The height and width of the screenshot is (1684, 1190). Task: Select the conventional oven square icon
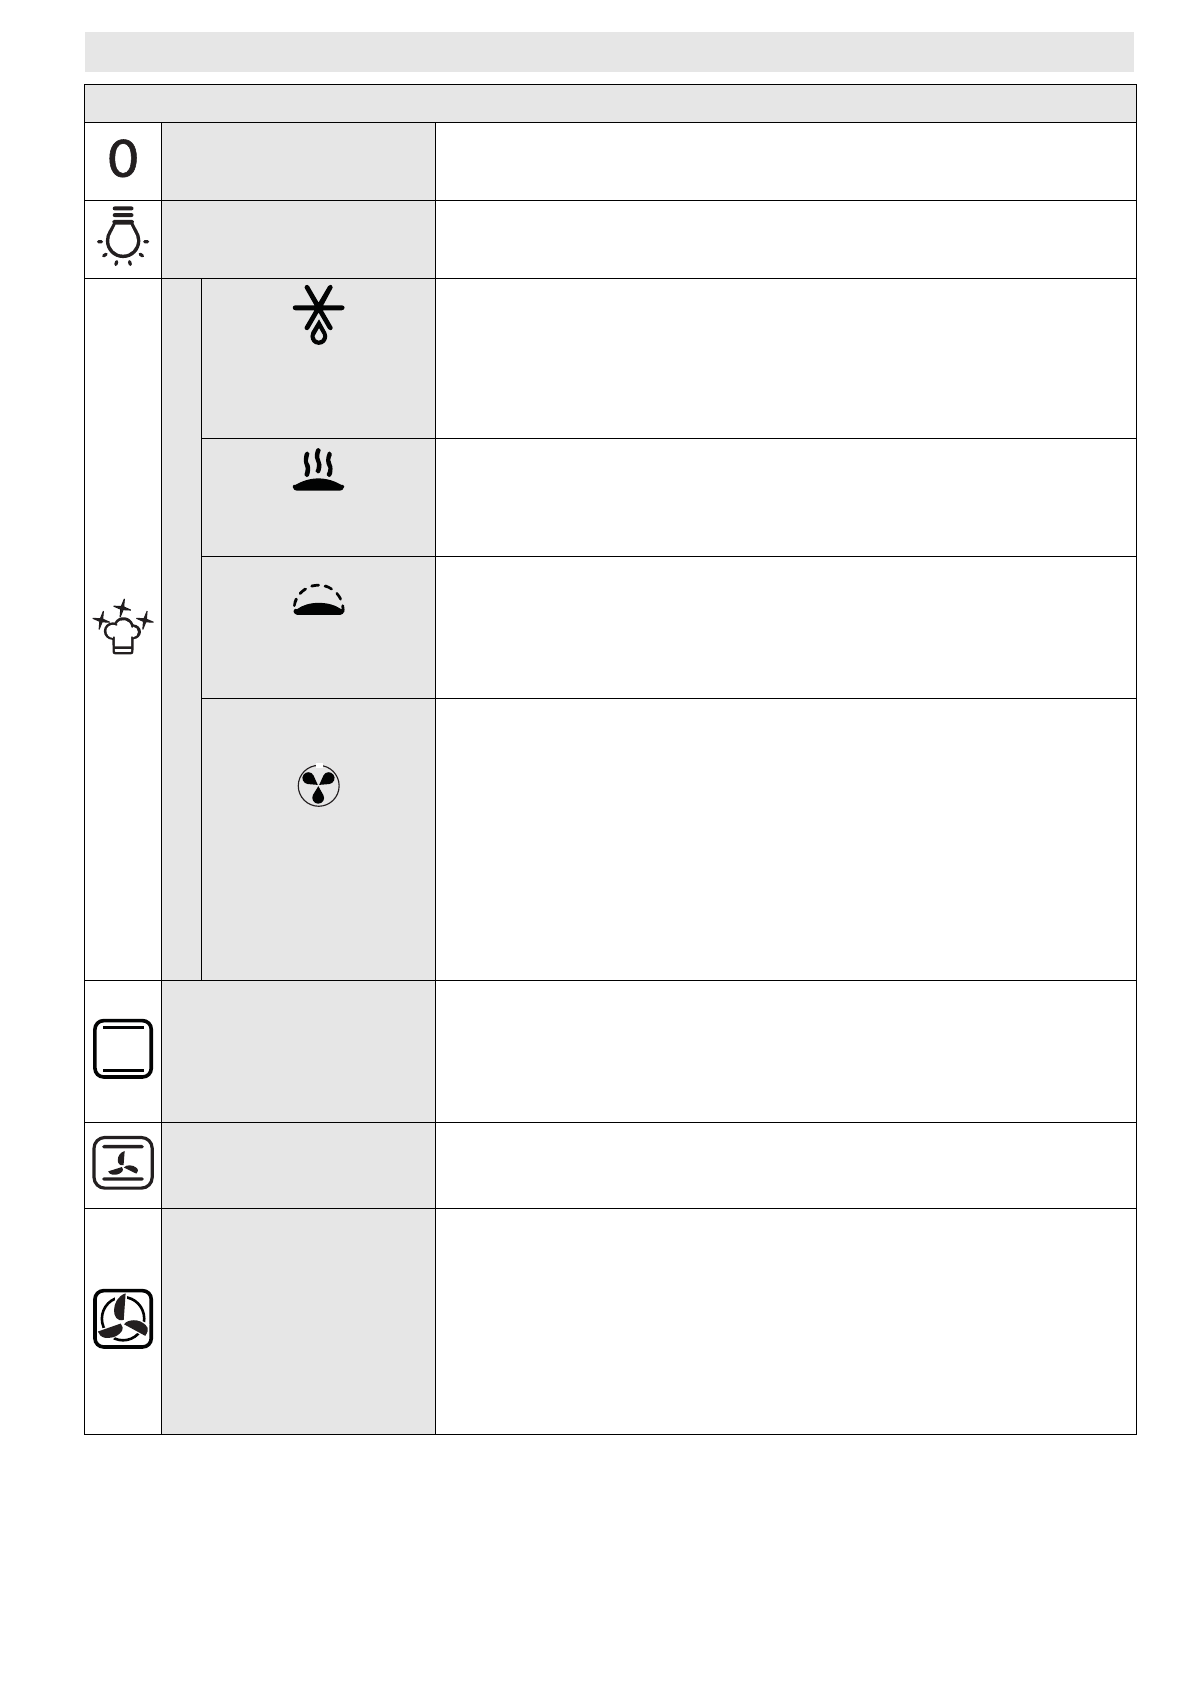tap(123, 1049)
